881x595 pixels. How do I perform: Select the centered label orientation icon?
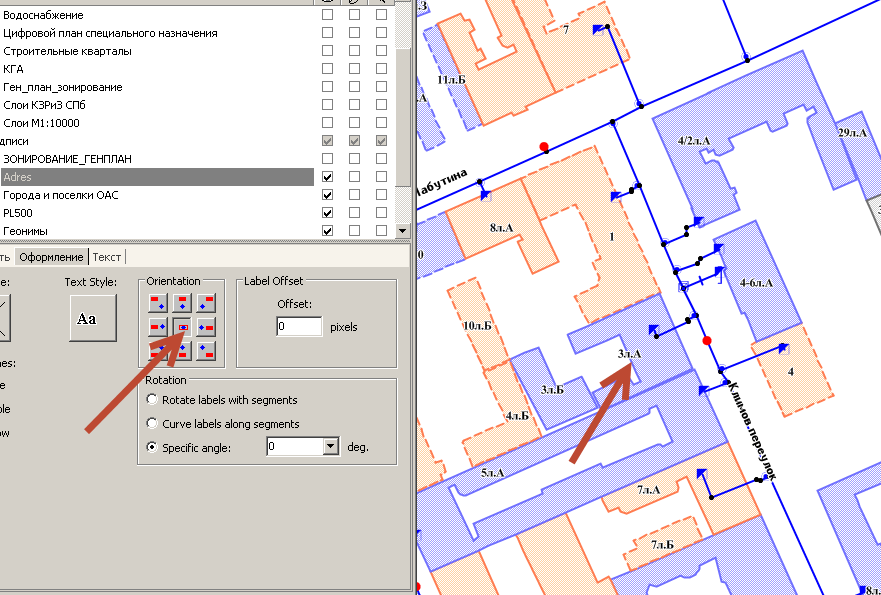point(182,327)
